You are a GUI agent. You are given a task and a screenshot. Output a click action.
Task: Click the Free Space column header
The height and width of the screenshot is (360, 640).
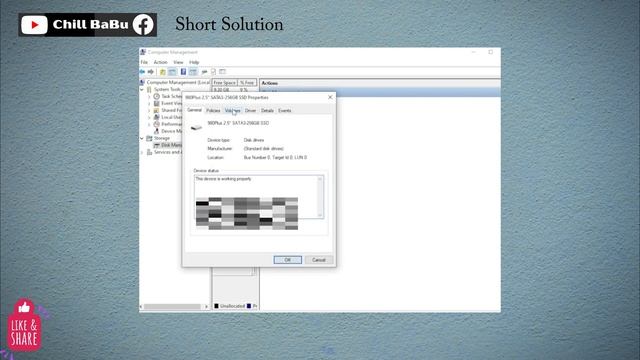coord(224,82)
